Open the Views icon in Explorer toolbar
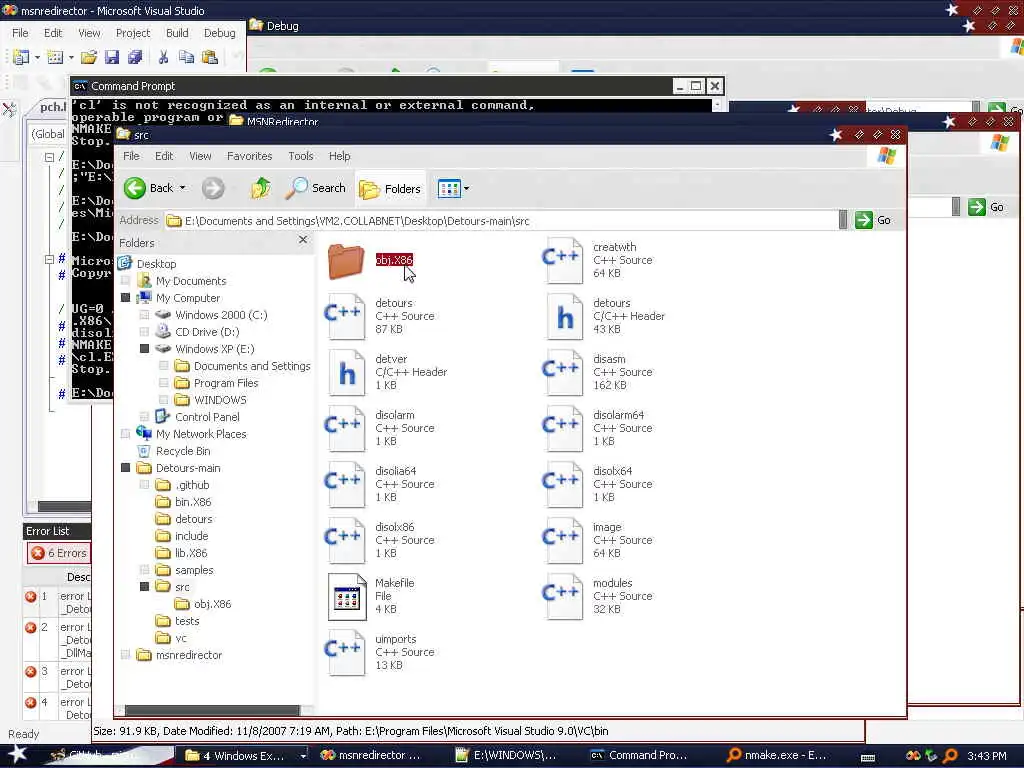This screenshot has height=768, width=1024. (449, 189)
